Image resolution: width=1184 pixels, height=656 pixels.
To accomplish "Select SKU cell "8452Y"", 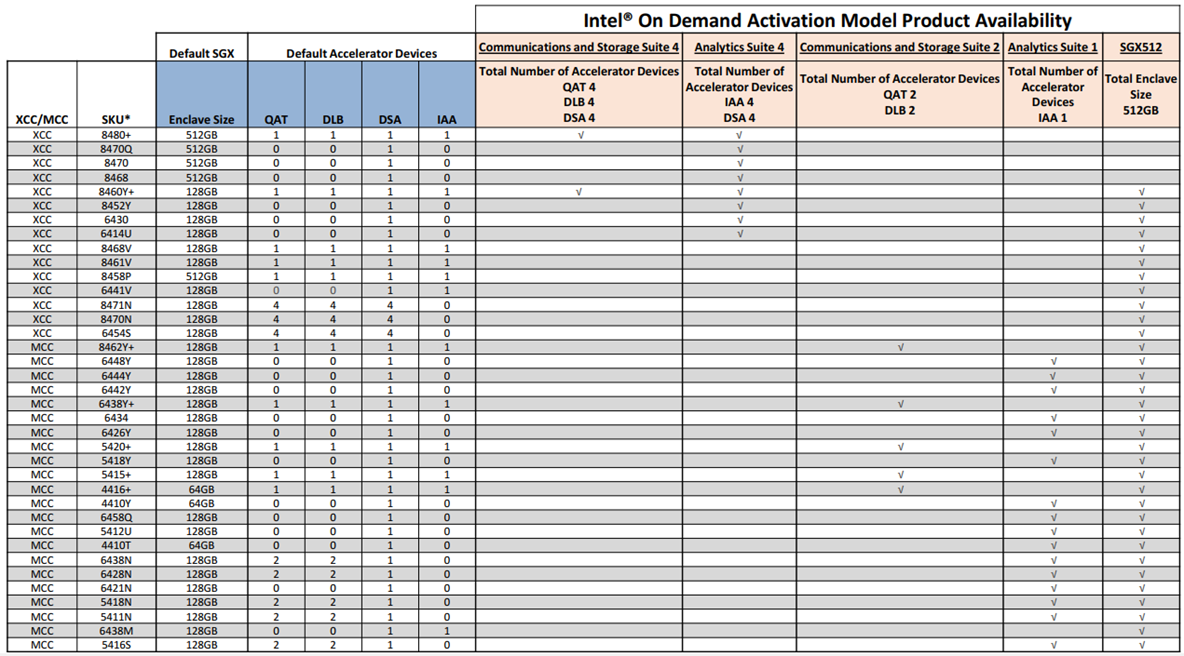I will [116, 205].
